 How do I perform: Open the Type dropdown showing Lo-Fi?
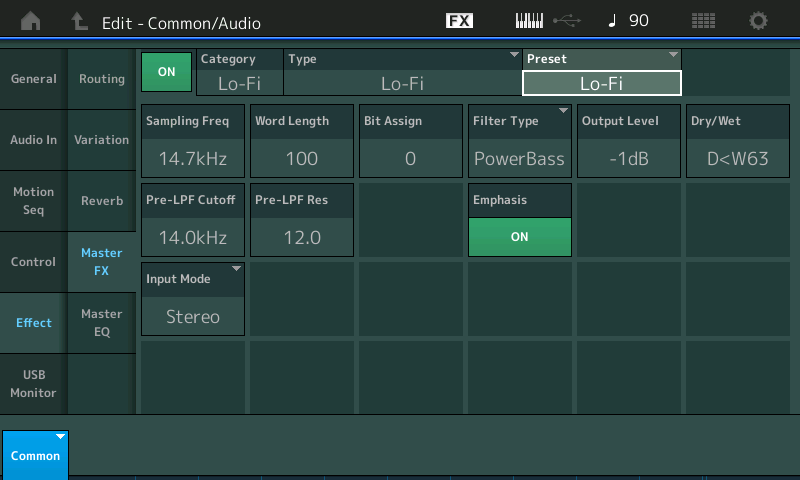403,72
